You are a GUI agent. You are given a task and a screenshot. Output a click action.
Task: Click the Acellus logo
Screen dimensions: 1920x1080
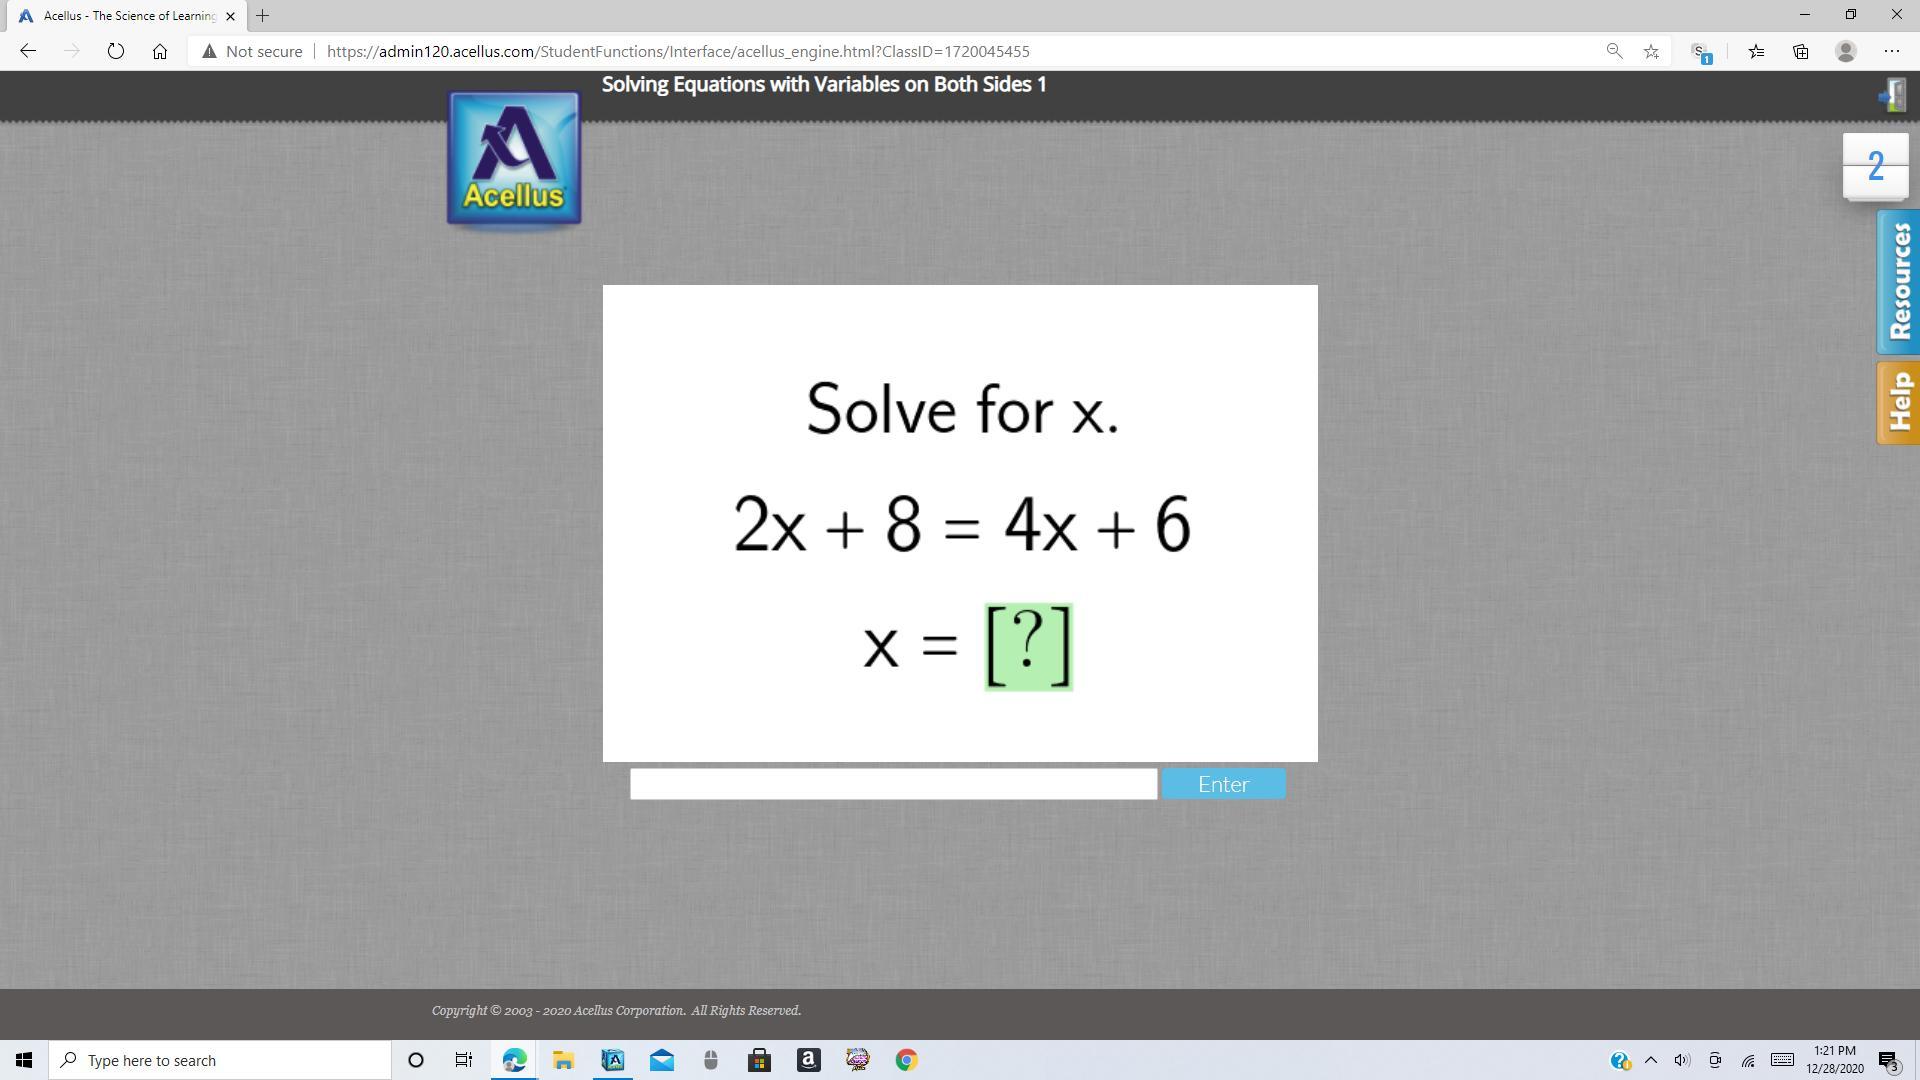(514, 158)
